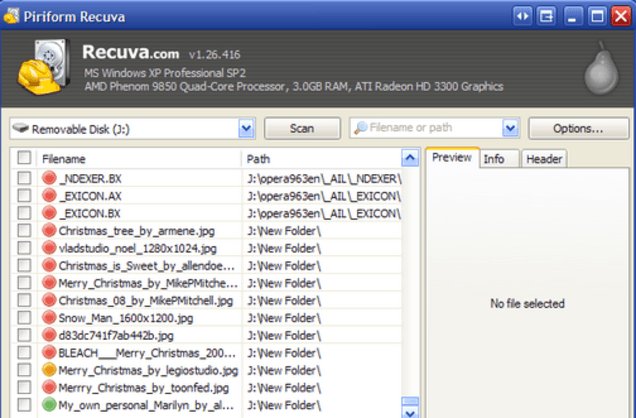Select Christmas_is_Sweet_by_allendoe filename text
The image size is (636, 418).
[146, 266]
